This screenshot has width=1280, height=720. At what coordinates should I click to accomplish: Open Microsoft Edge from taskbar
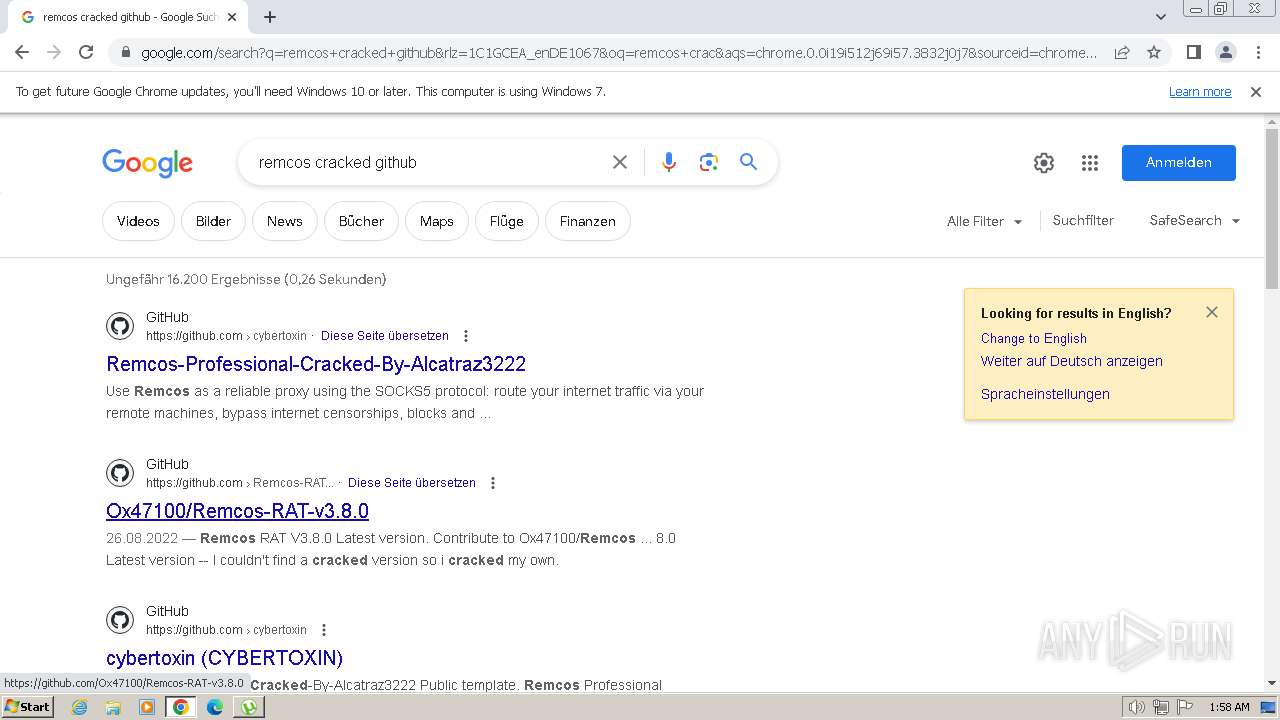pyautogui.click(x=214, y=707)
